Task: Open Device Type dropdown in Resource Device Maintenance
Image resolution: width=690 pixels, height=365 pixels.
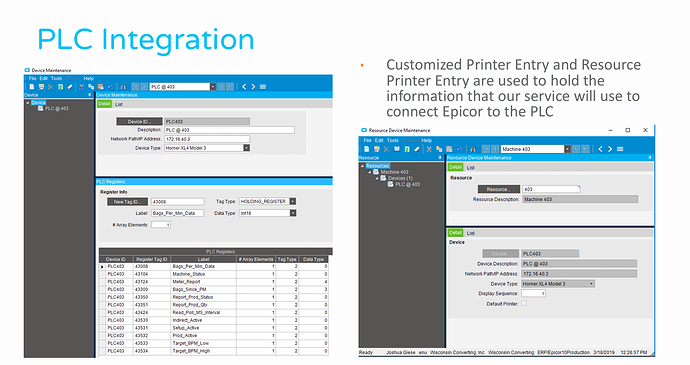Action: click(x=591, y=284)
